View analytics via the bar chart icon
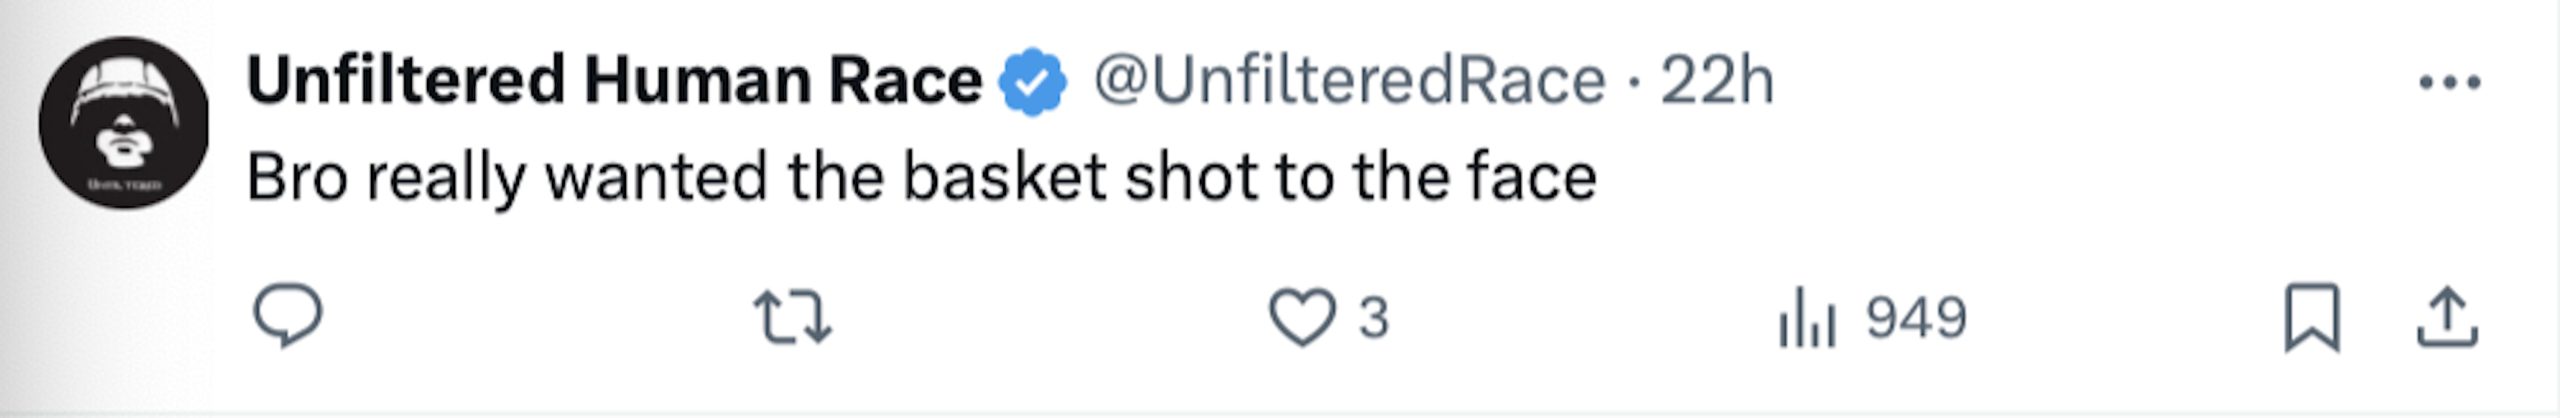Image resolution: width=2560 pixels, height=418 pixels. coord(1807,317)
